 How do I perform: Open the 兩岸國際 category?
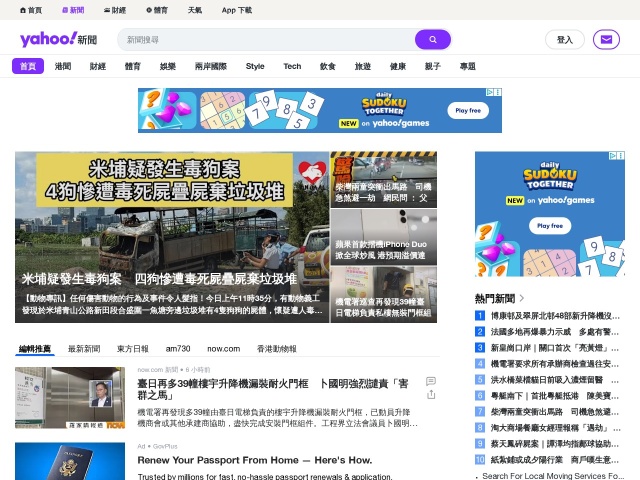tap(211, 66)
